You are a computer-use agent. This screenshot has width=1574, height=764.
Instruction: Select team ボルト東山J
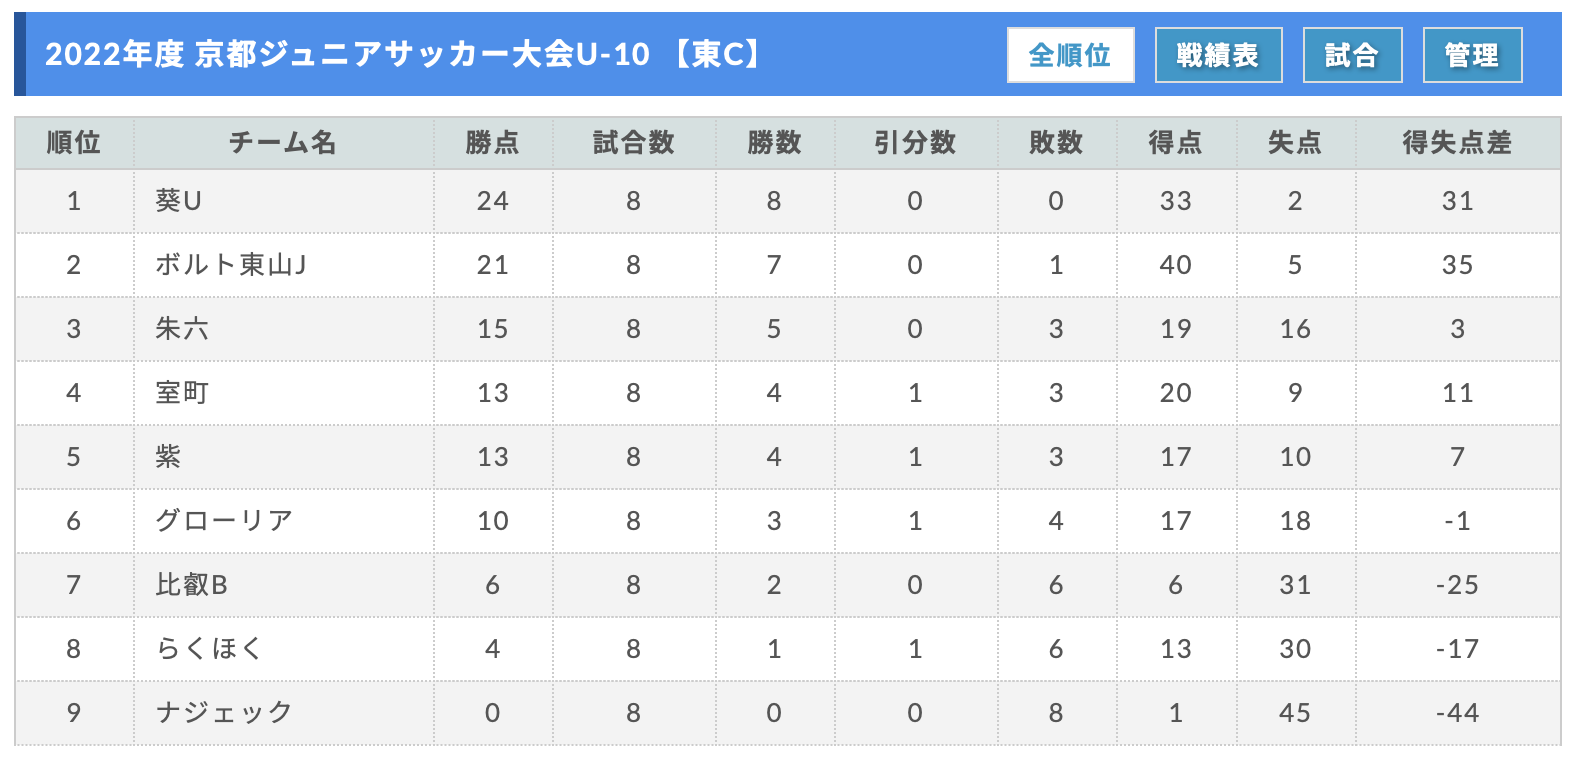tap(231, 265)
